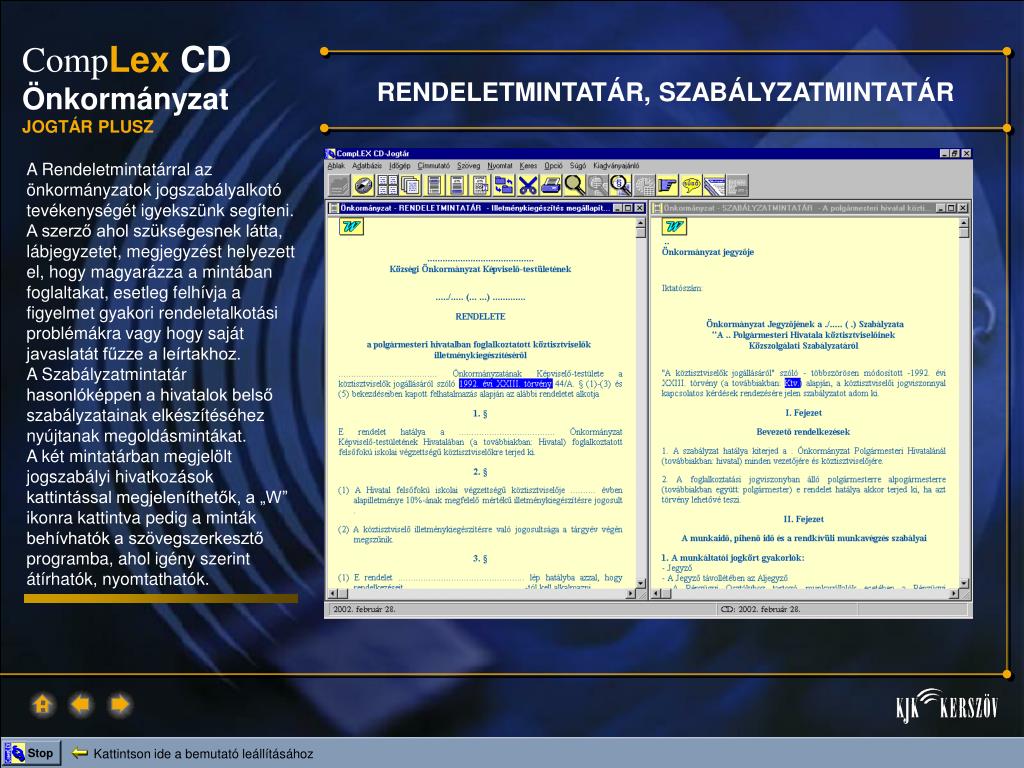Click scroll-left arrow in SZABÁLYZATMINTATÁR window
1024x768 pixels.
click(x=656, y=594)
